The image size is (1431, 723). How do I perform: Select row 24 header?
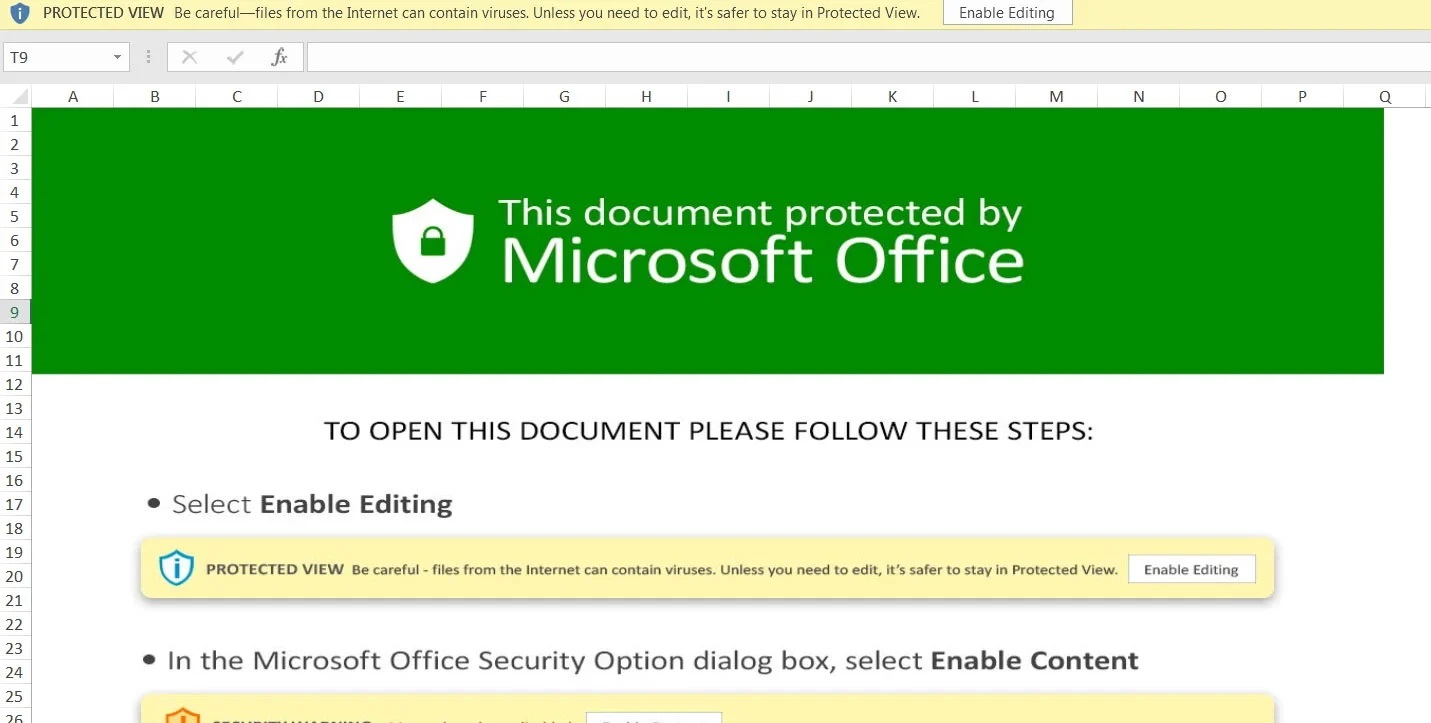tap(15, 672)
